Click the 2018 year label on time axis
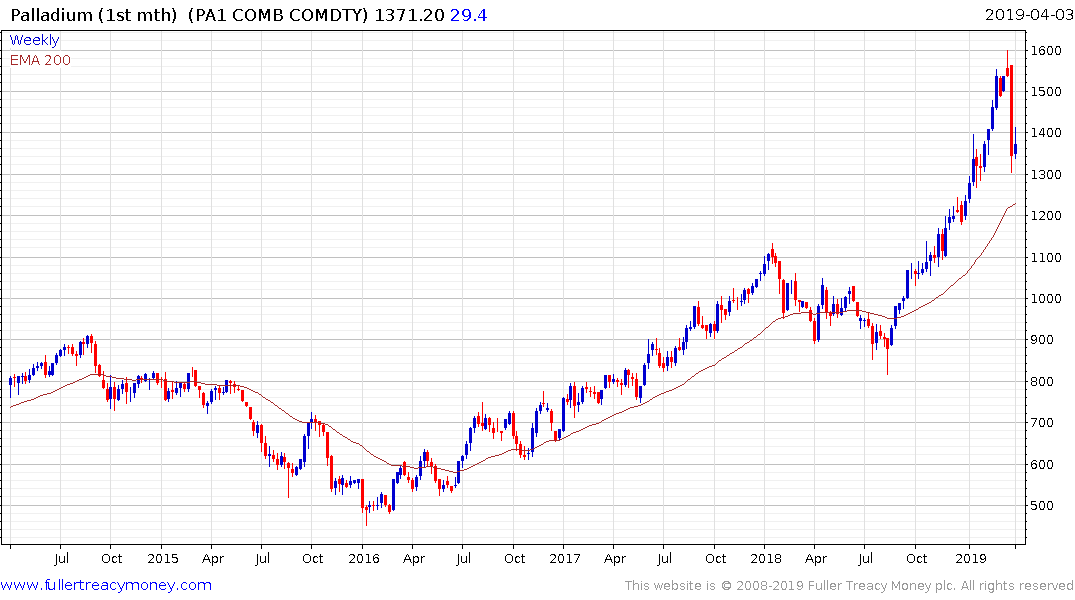The height and width of the screenshot is (600, 1075). click(766, 558)
